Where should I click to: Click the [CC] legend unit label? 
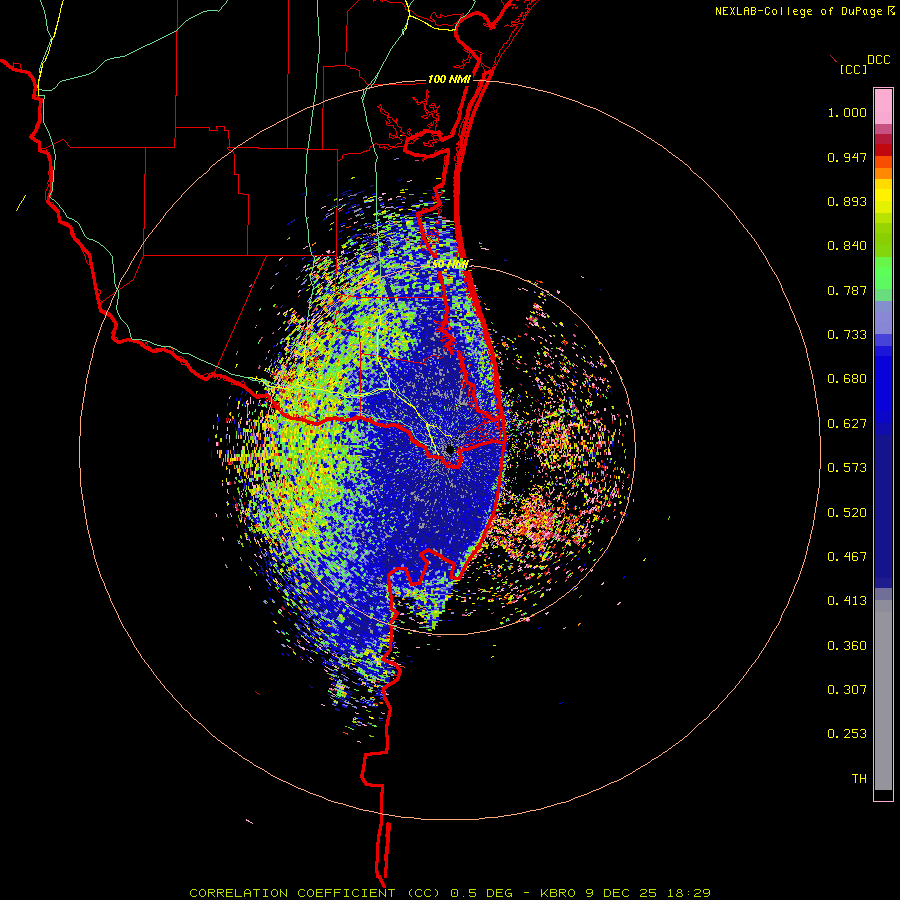coord(853,69)
